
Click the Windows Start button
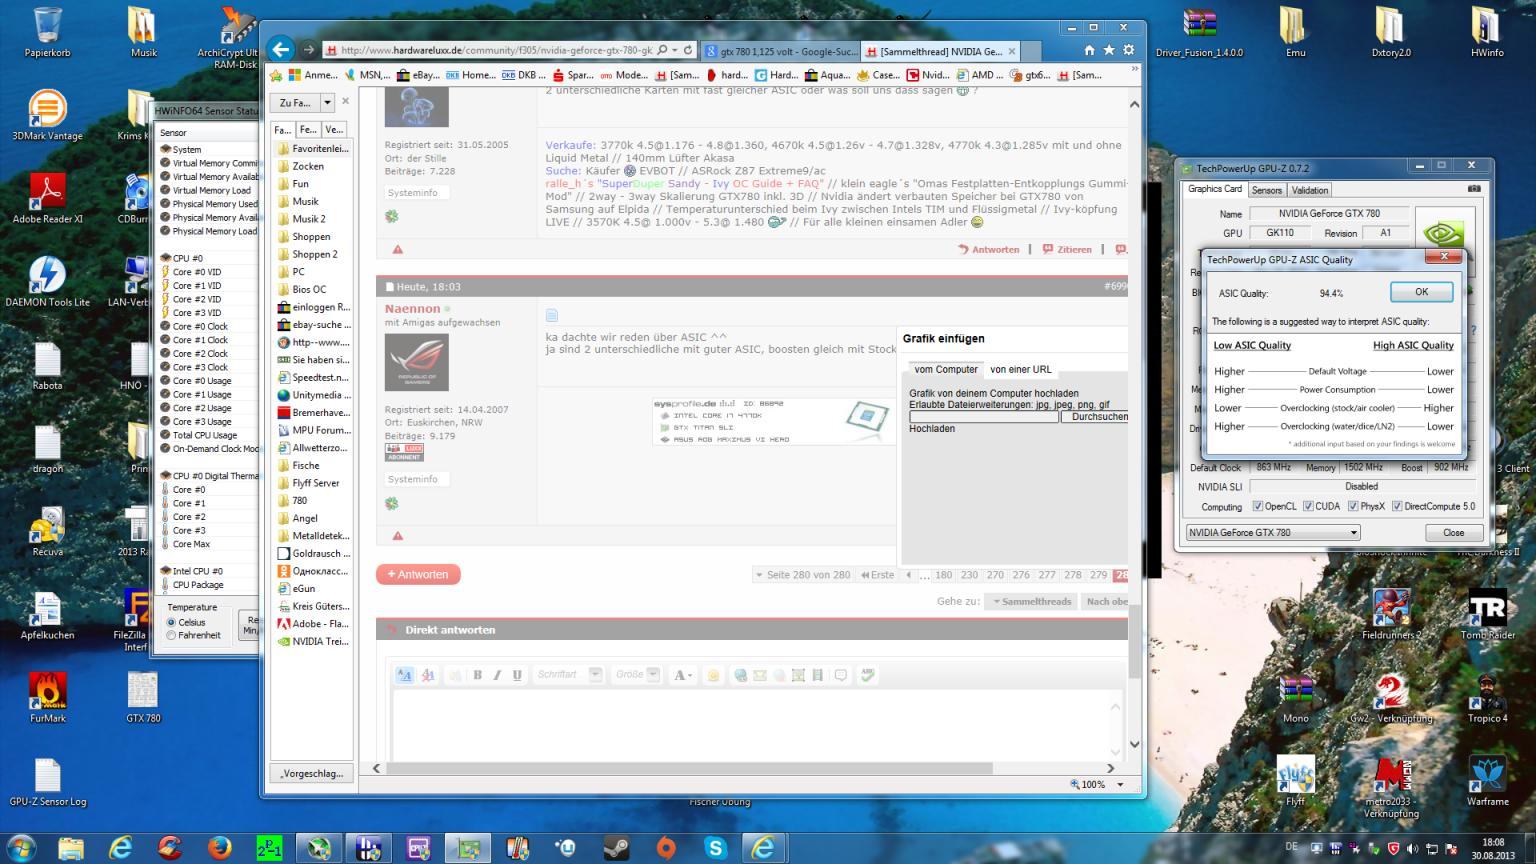(x=22, y=848)
